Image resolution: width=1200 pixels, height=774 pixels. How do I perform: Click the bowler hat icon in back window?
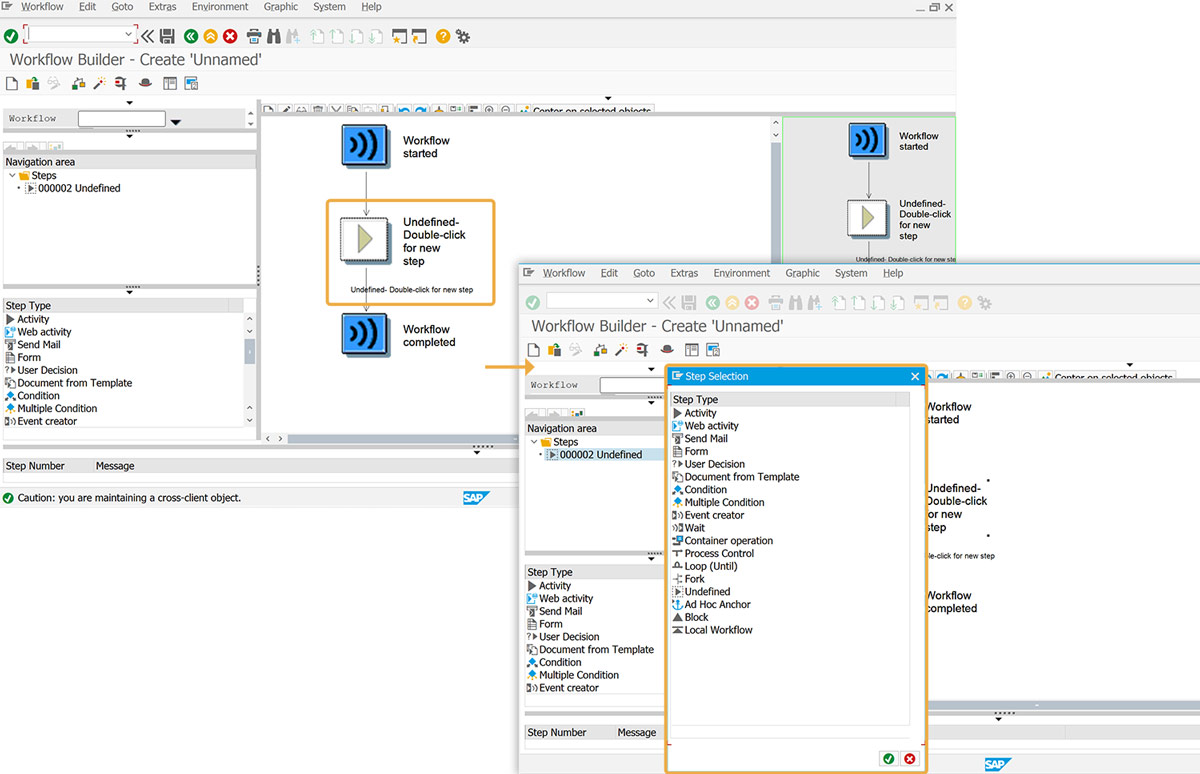point(145,83)
